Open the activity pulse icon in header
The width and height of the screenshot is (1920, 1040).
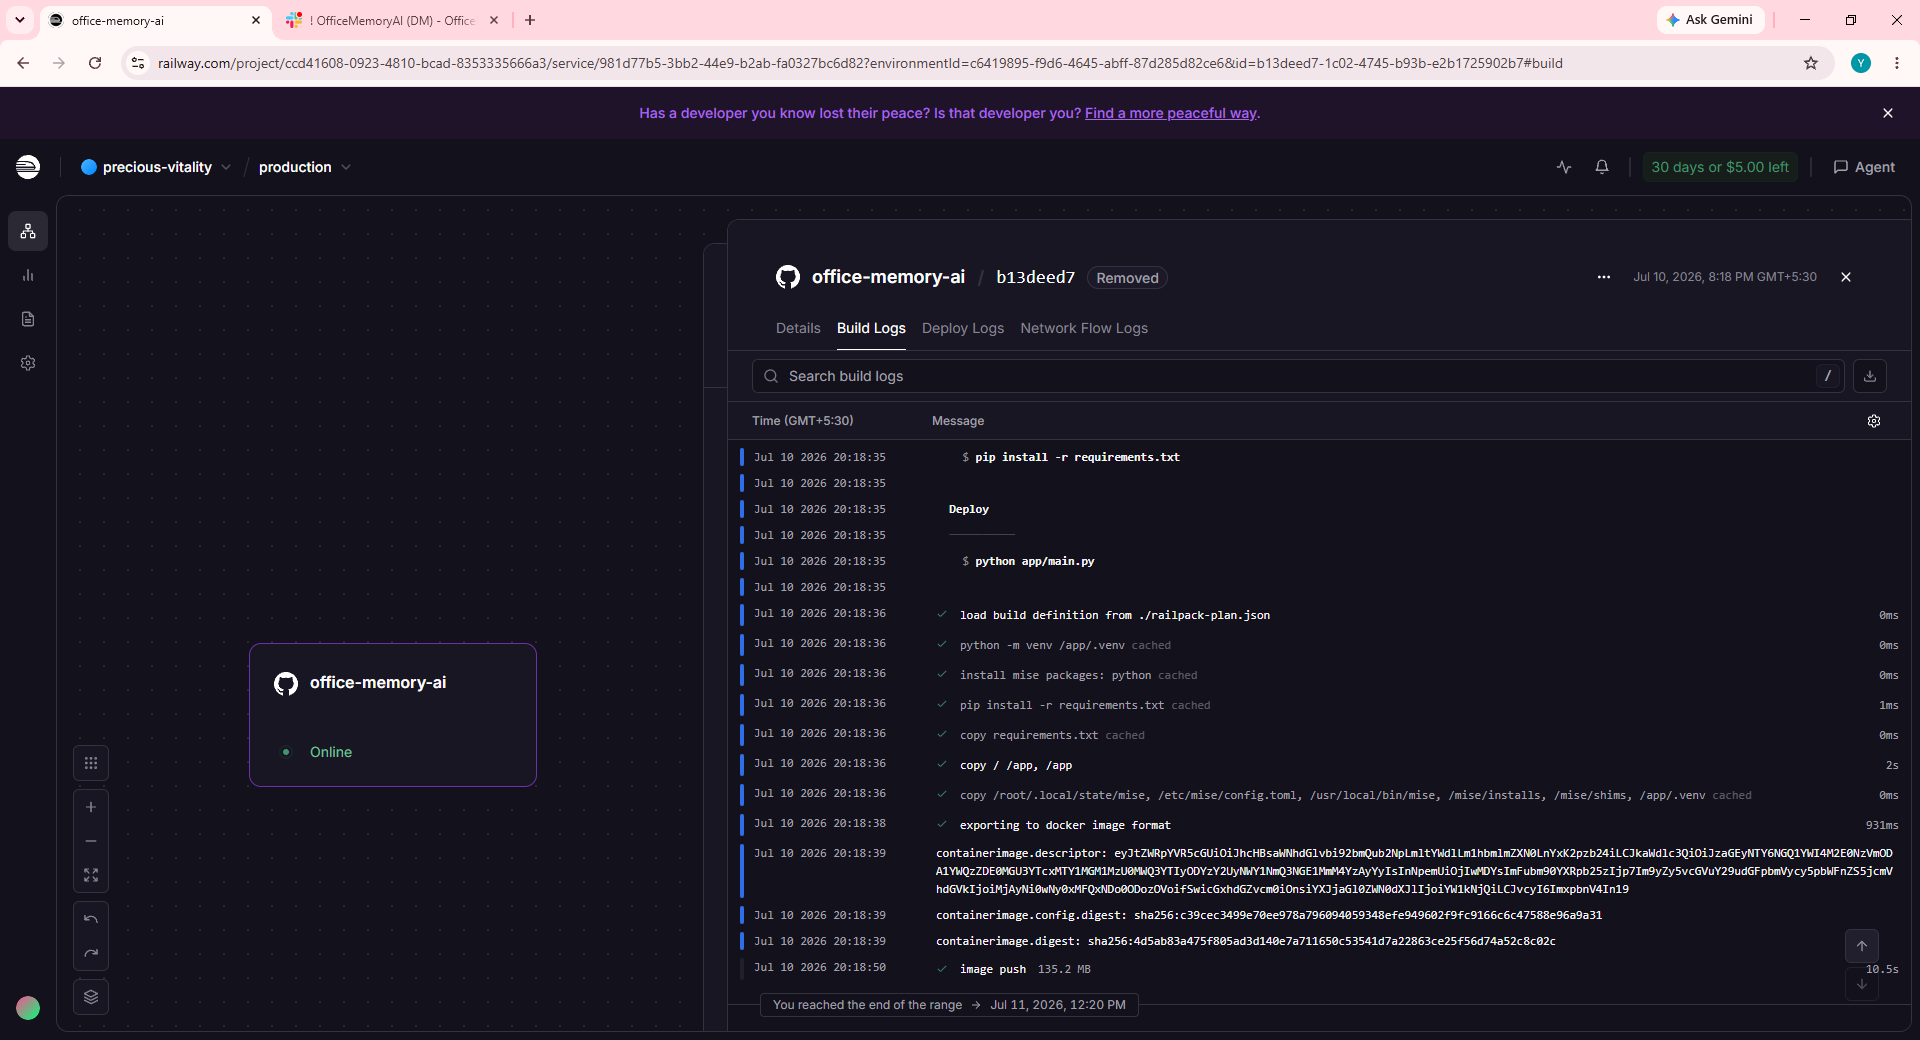click(x=1564, y=167)
